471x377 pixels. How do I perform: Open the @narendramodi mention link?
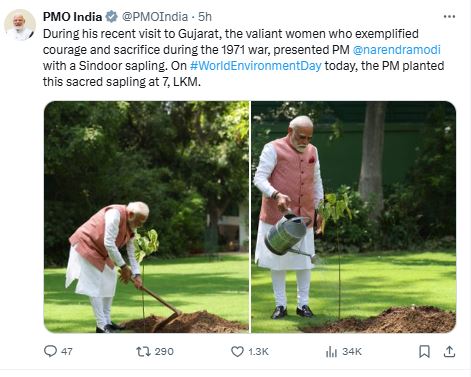pos(396,50)
